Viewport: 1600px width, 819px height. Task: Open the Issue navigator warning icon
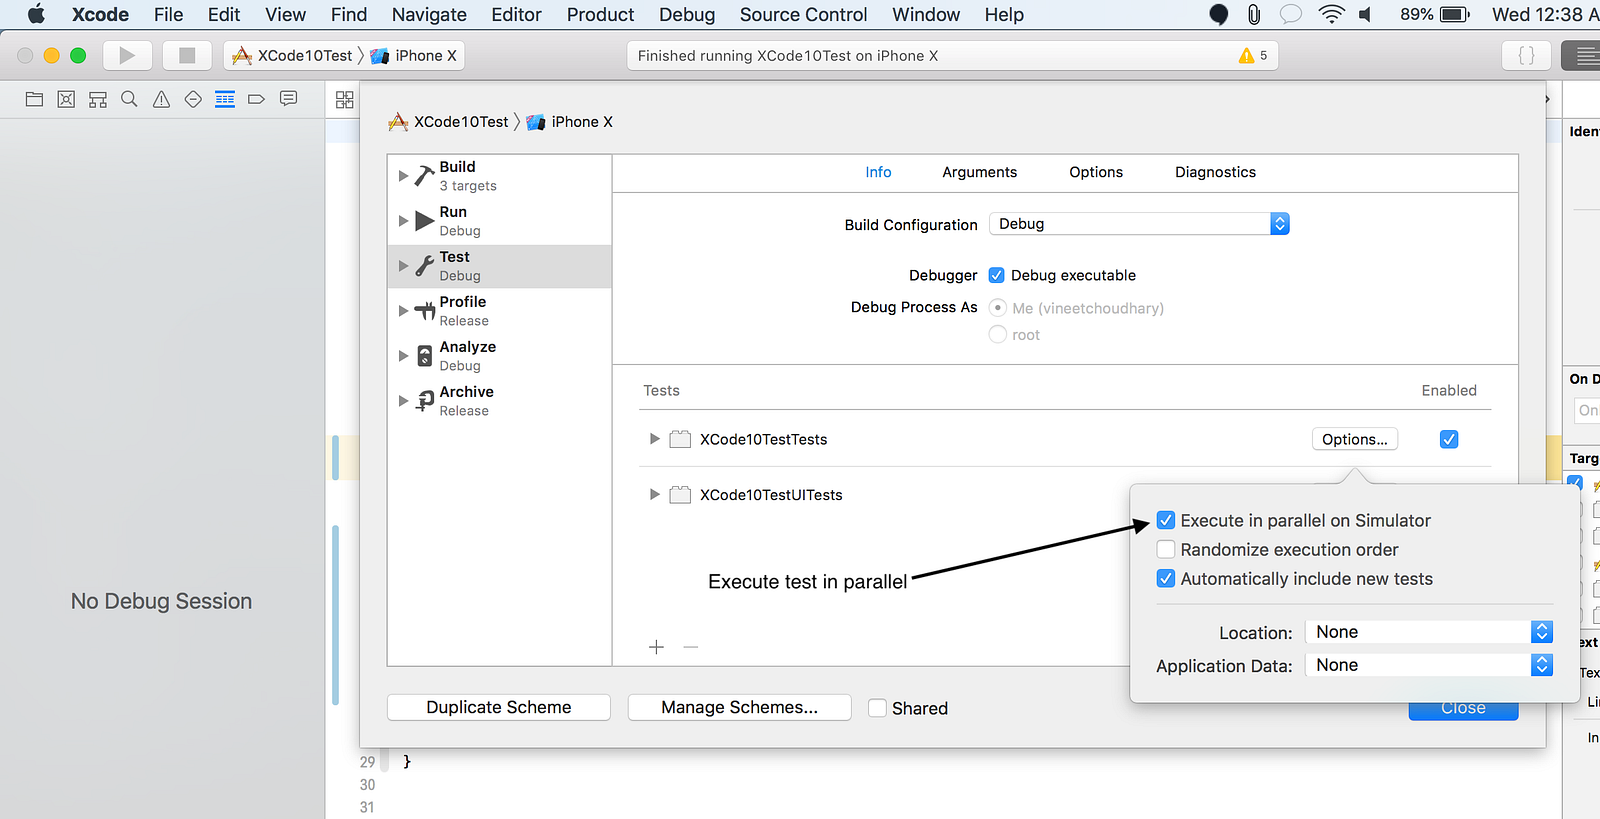[161, 99]
